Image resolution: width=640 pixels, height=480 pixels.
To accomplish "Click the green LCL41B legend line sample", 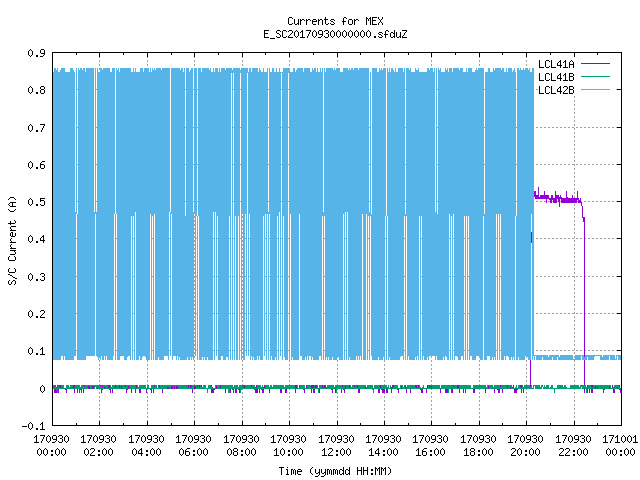I will tap(595, 77).
